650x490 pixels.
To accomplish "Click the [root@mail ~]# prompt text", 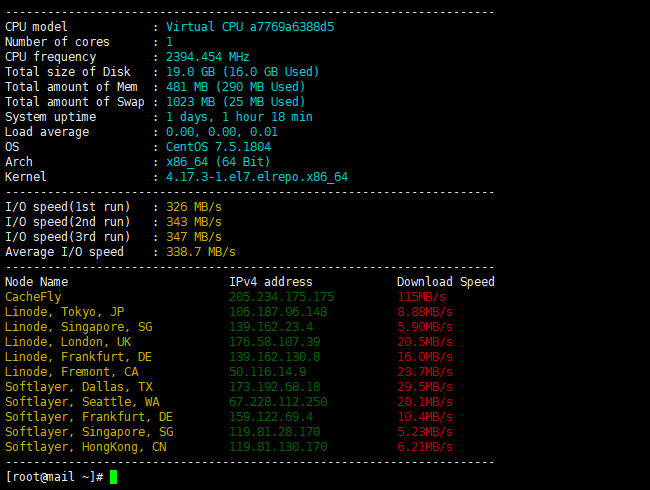I will pos(54,477).
